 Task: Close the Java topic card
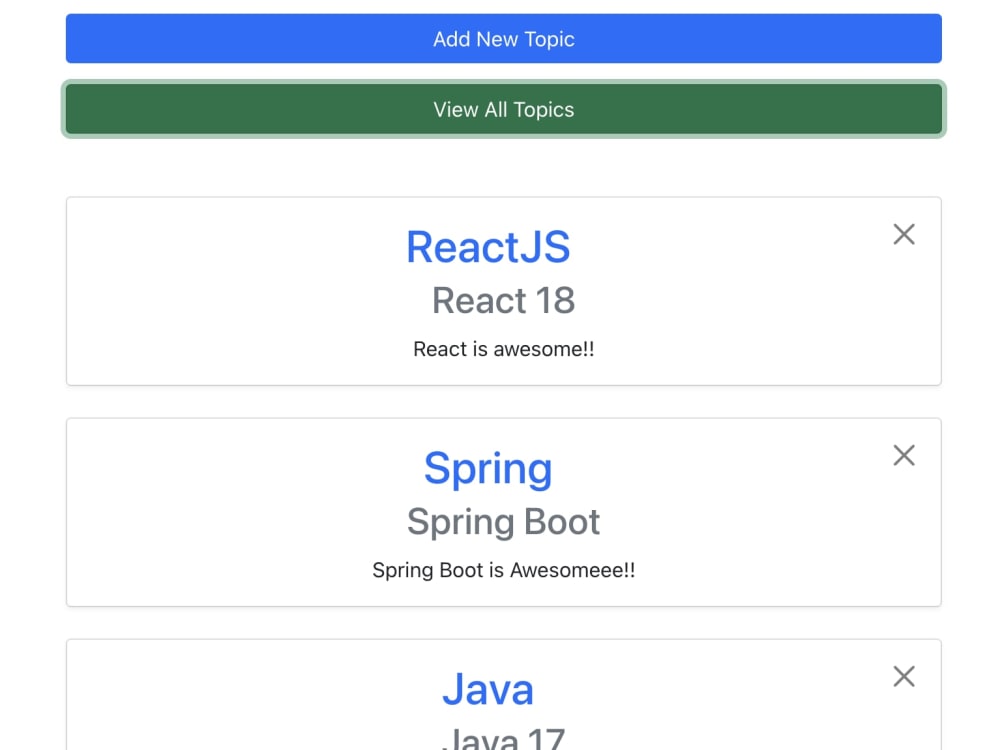[x=904, y=676]
